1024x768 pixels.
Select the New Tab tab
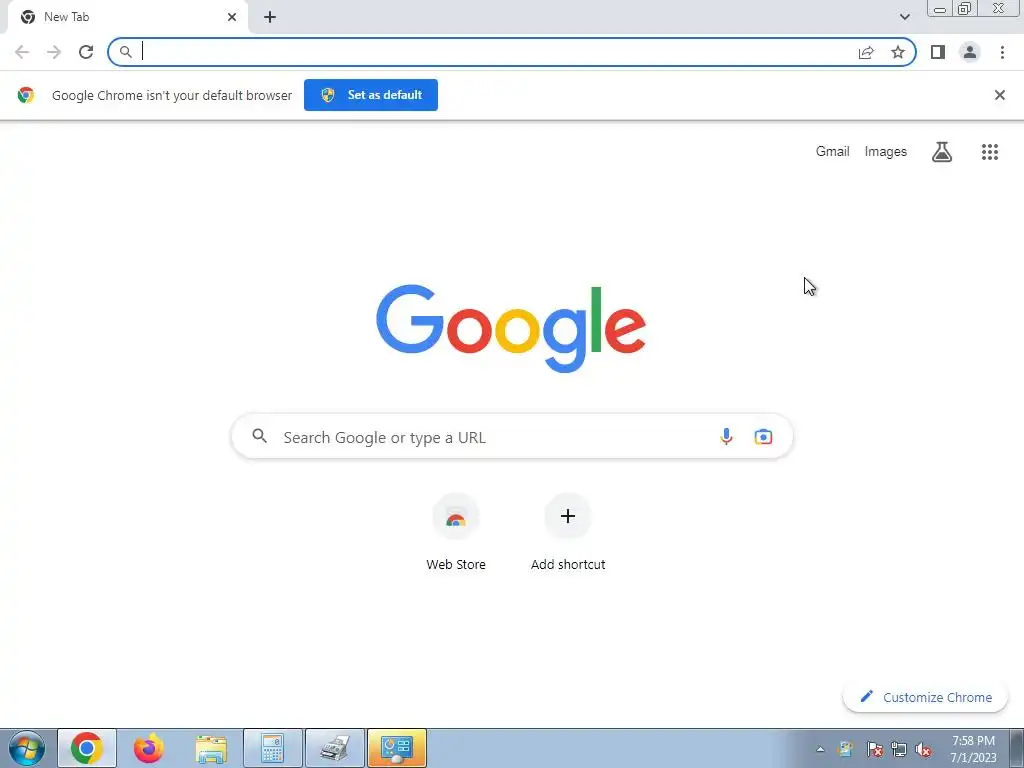(x=128, y=17)
